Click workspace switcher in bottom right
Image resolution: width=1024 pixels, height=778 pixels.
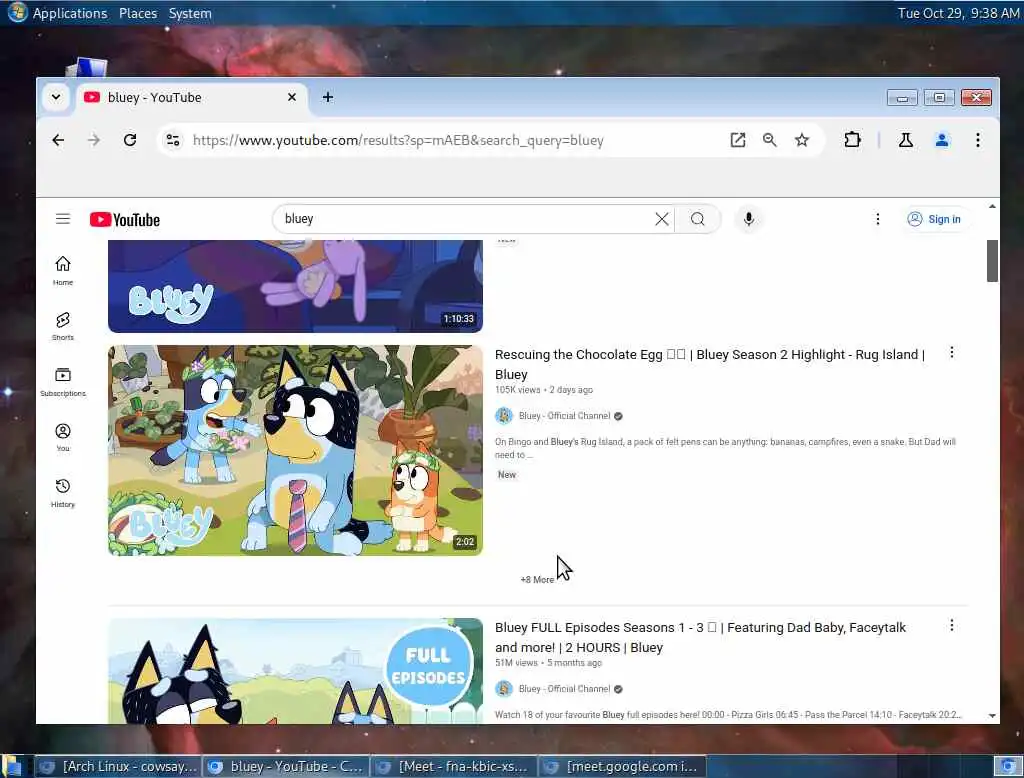[1008, 766]
